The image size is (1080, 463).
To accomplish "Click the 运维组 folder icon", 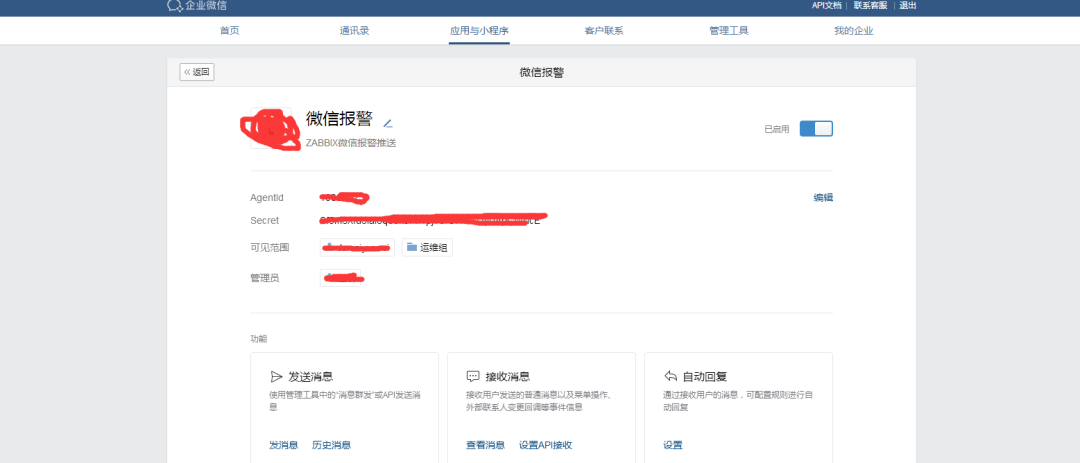I will tap(412, 247).
